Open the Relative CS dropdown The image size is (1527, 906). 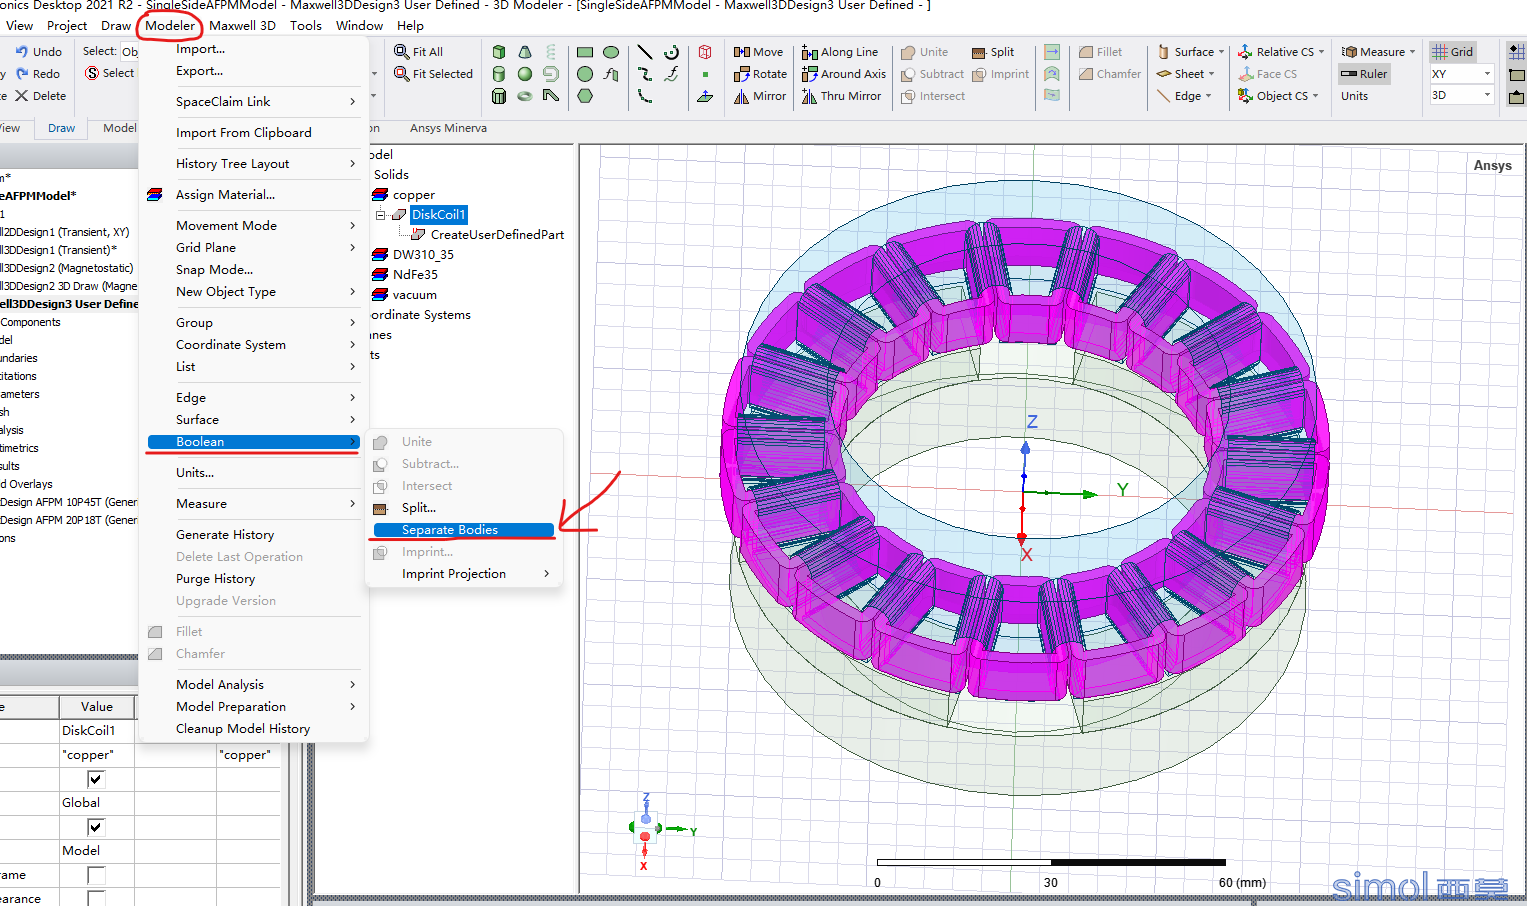[1281, 52]
